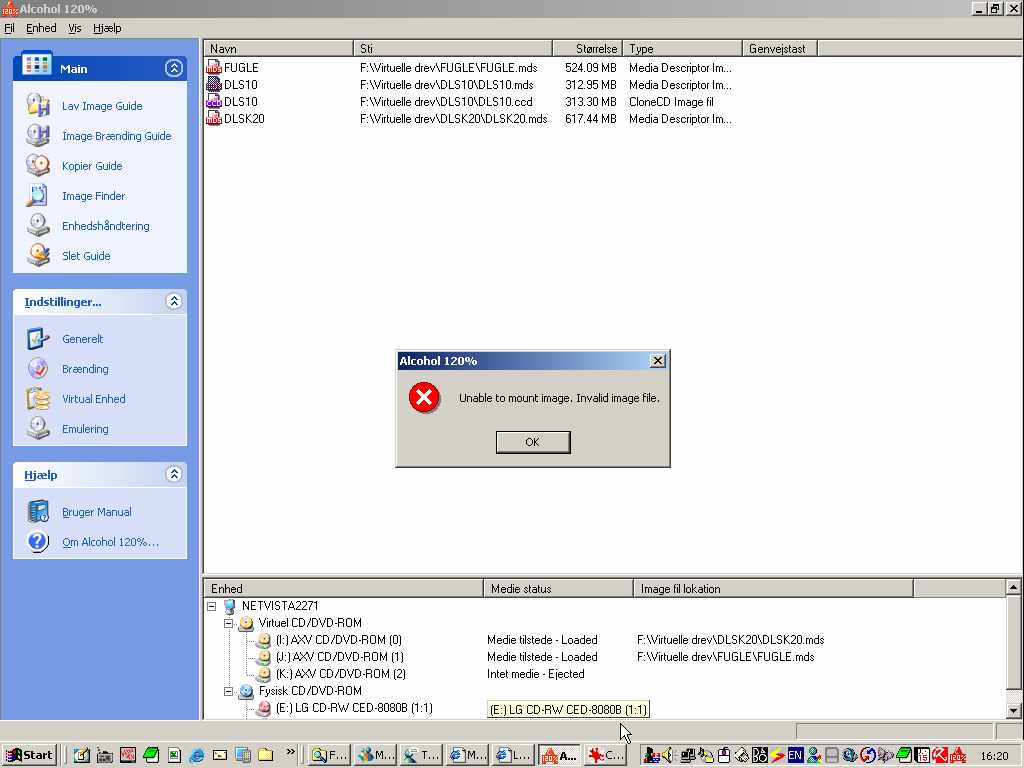Select path F:\Virtuelle drev\DLS10\DLS10.mds
This screenshot has width=1024, height=768.
point(447,85)
